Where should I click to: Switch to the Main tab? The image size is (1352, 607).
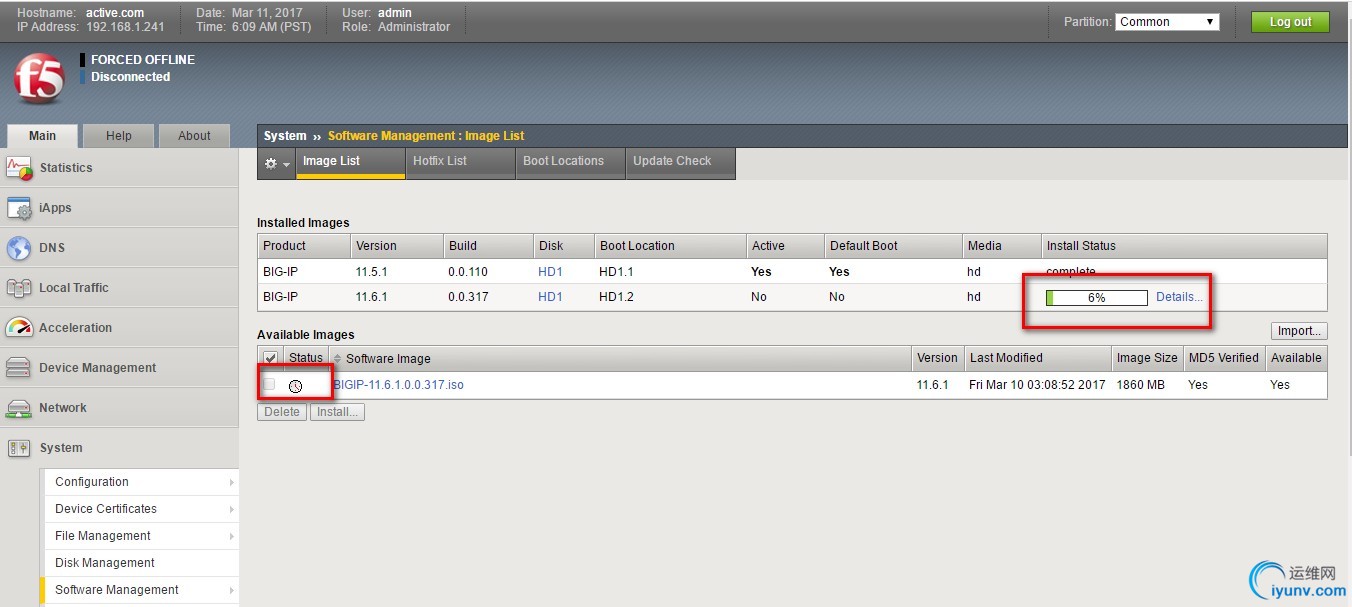coord(42,136)
